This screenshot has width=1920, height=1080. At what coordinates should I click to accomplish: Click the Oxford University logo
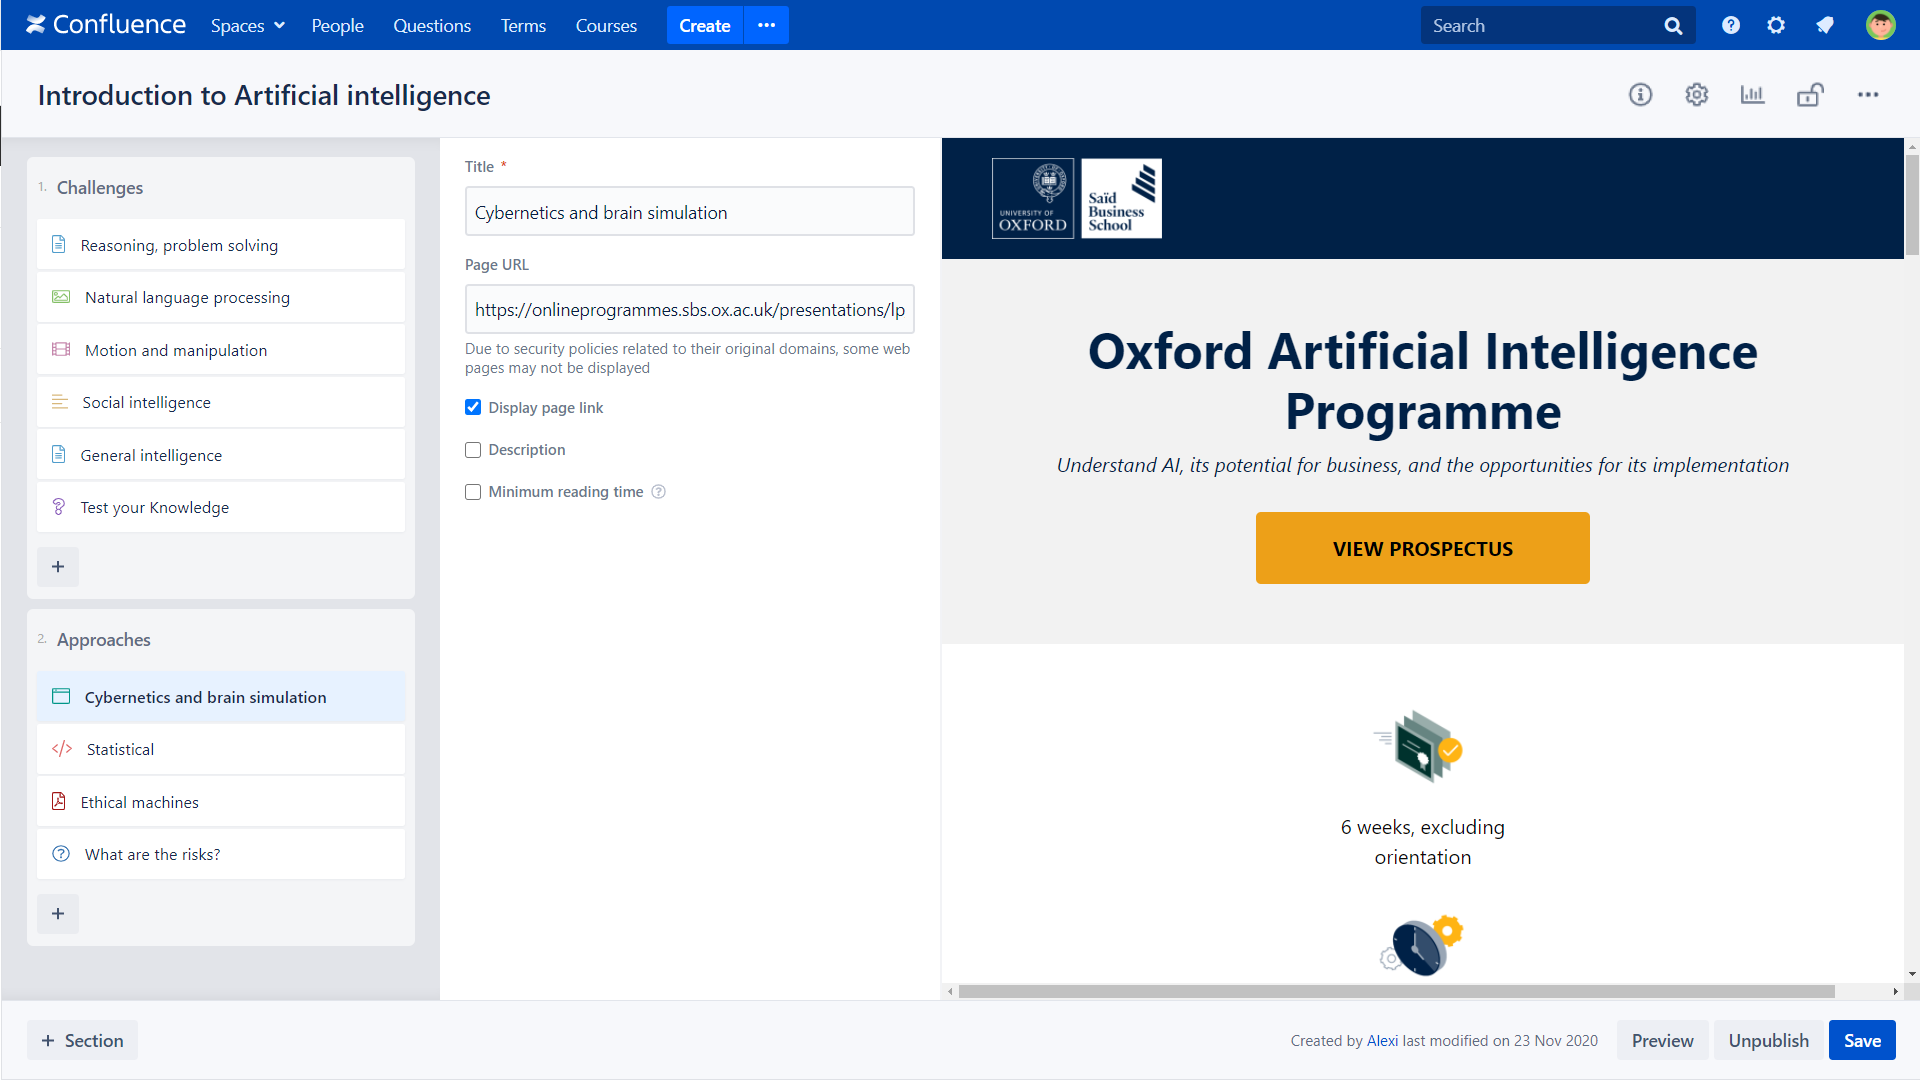tap(1033, 198)
